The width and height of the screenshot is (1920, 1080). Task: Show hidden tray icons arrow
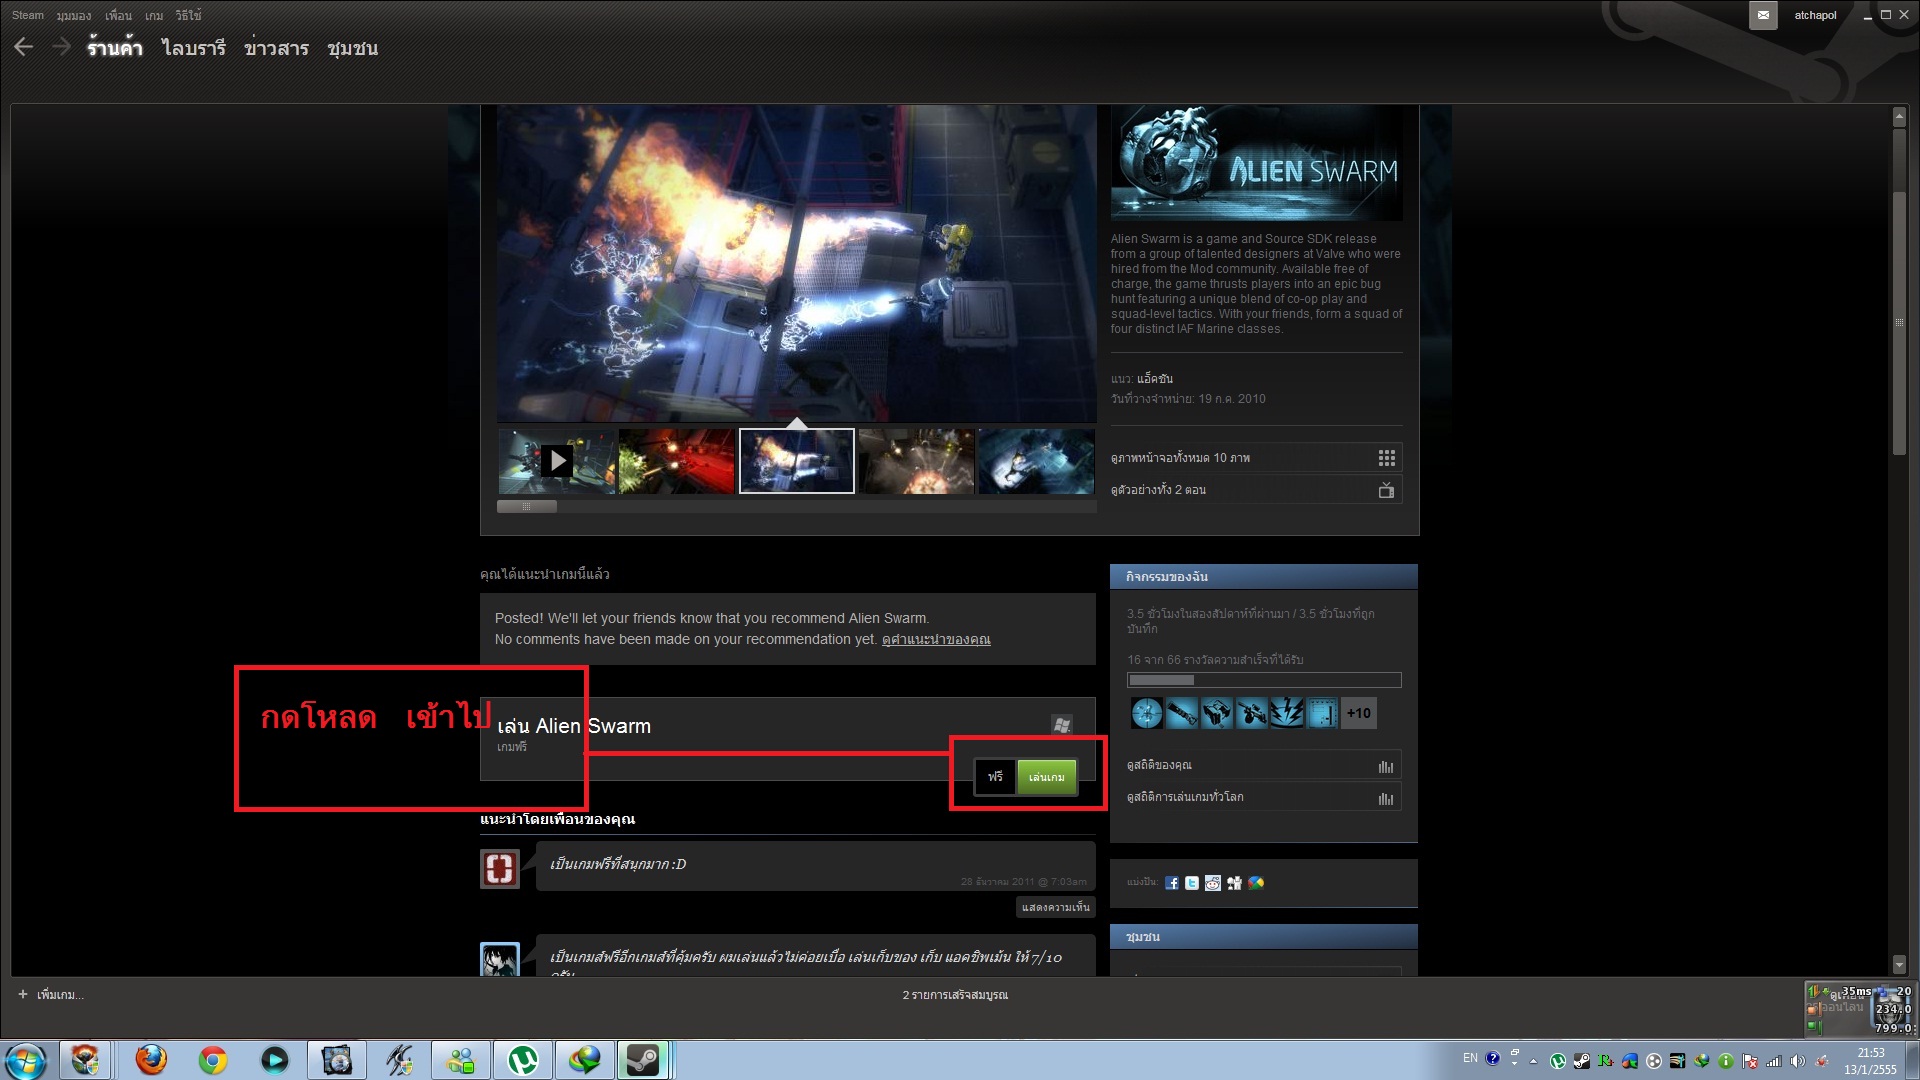tap(1533, 1061)
